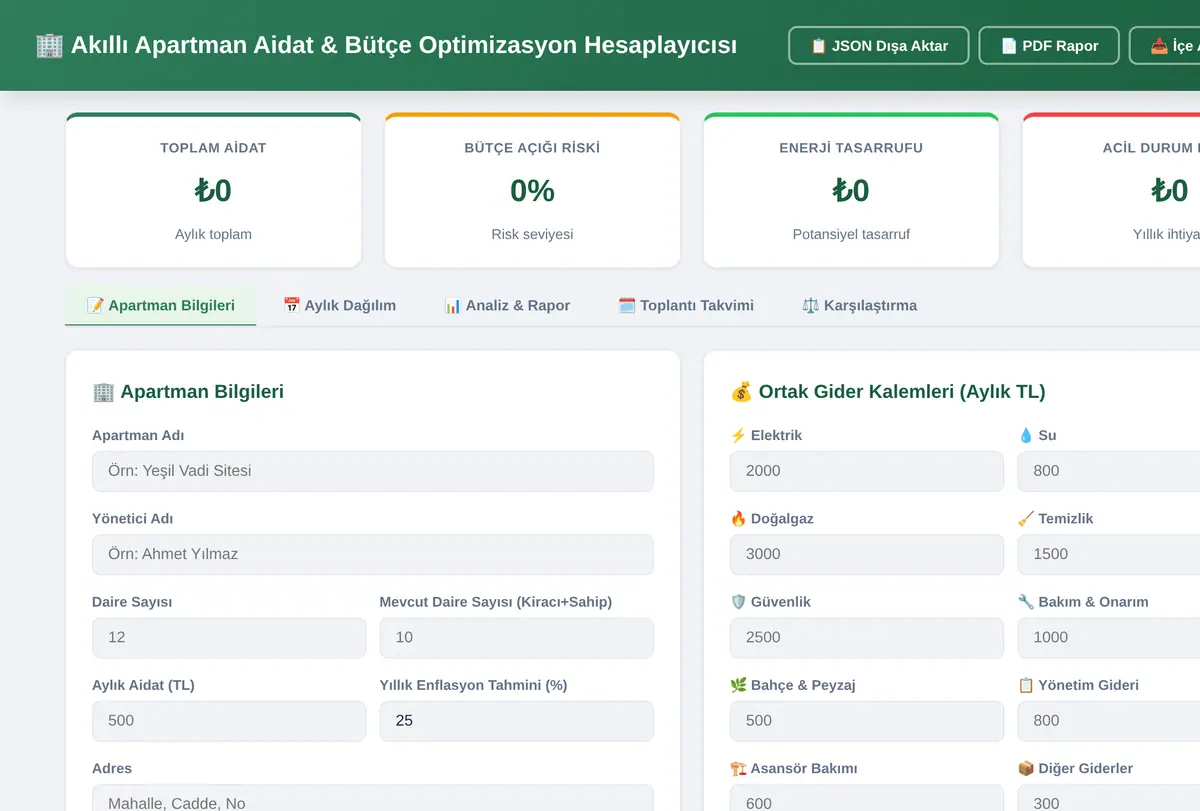1200x811 pixels.
Task: Click the building icon in Apartman Bilgileri heading
Action: tap(103, 392)
